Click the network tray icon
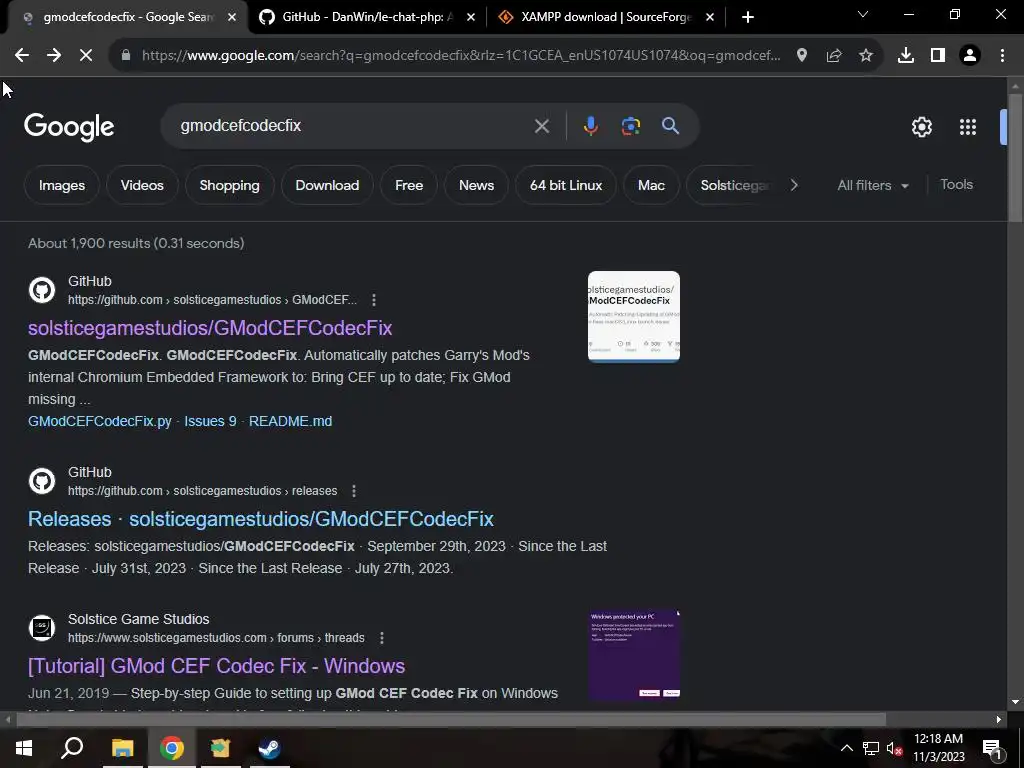 tap(871, 749)
